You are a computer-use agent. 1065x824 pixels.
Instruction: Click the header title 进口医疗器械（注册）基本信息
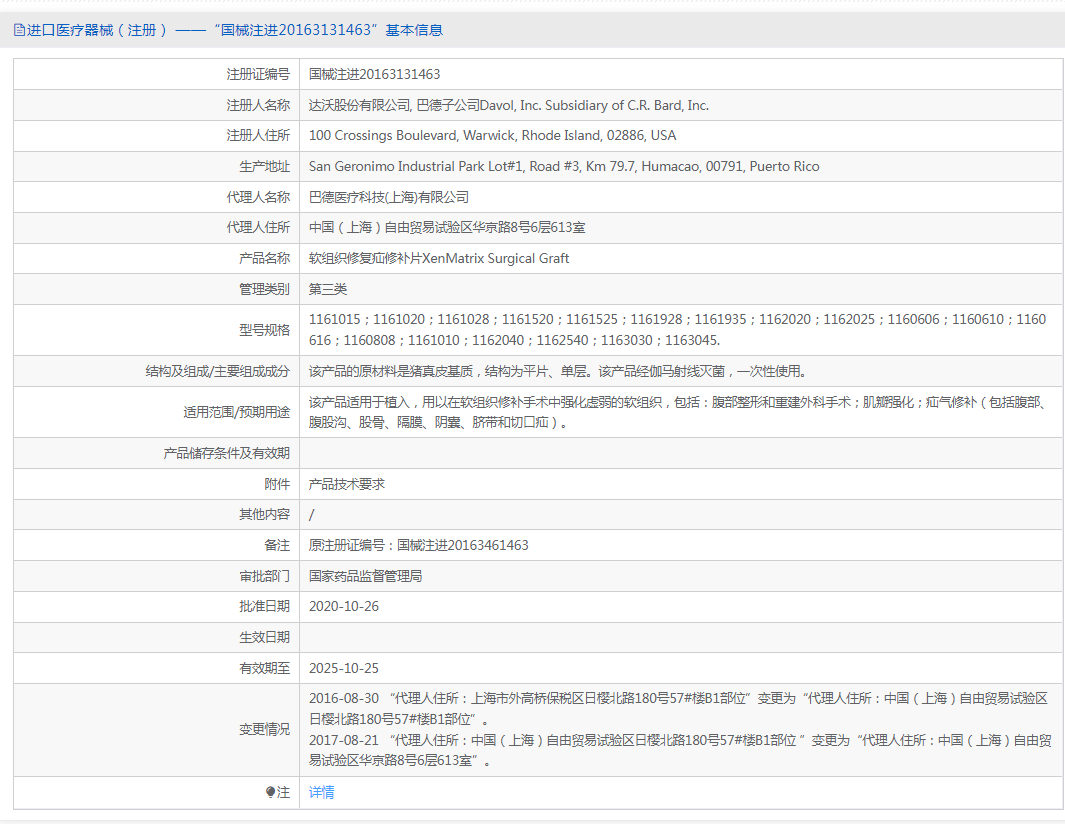(234, 30)
